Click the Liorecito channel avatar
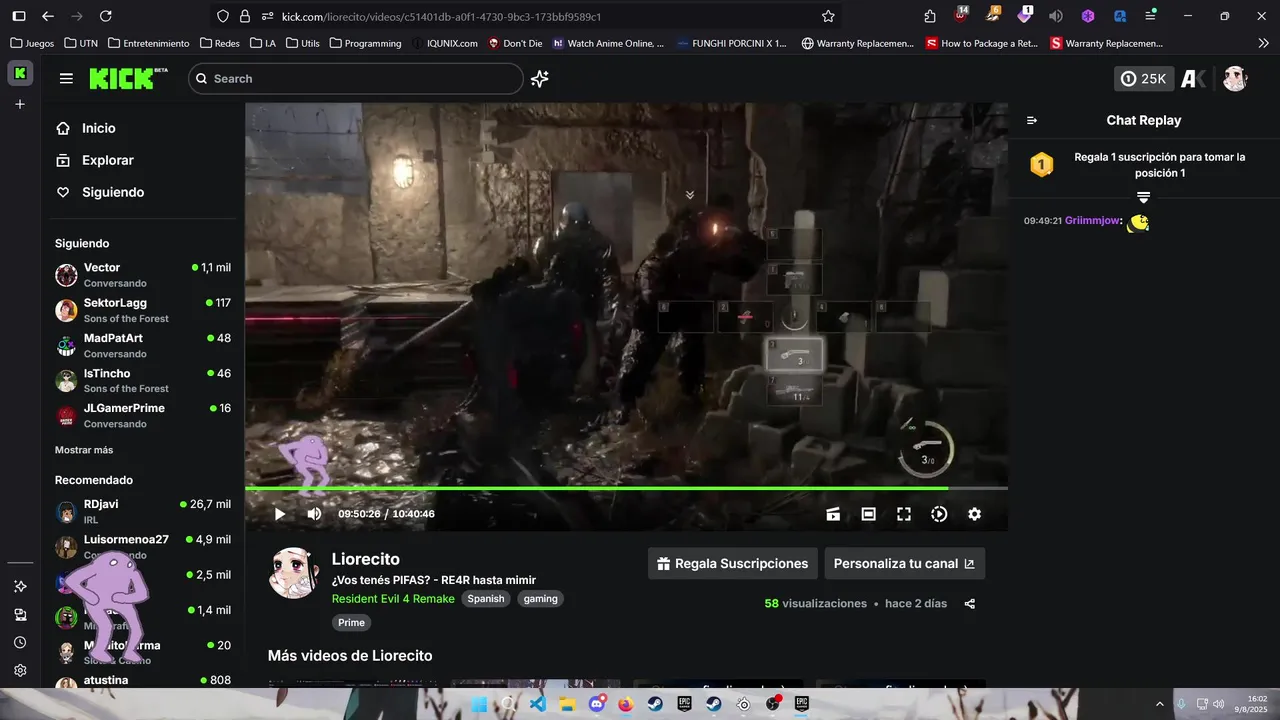This screenshot has width=1280, height=720. [x=294, y=572]
